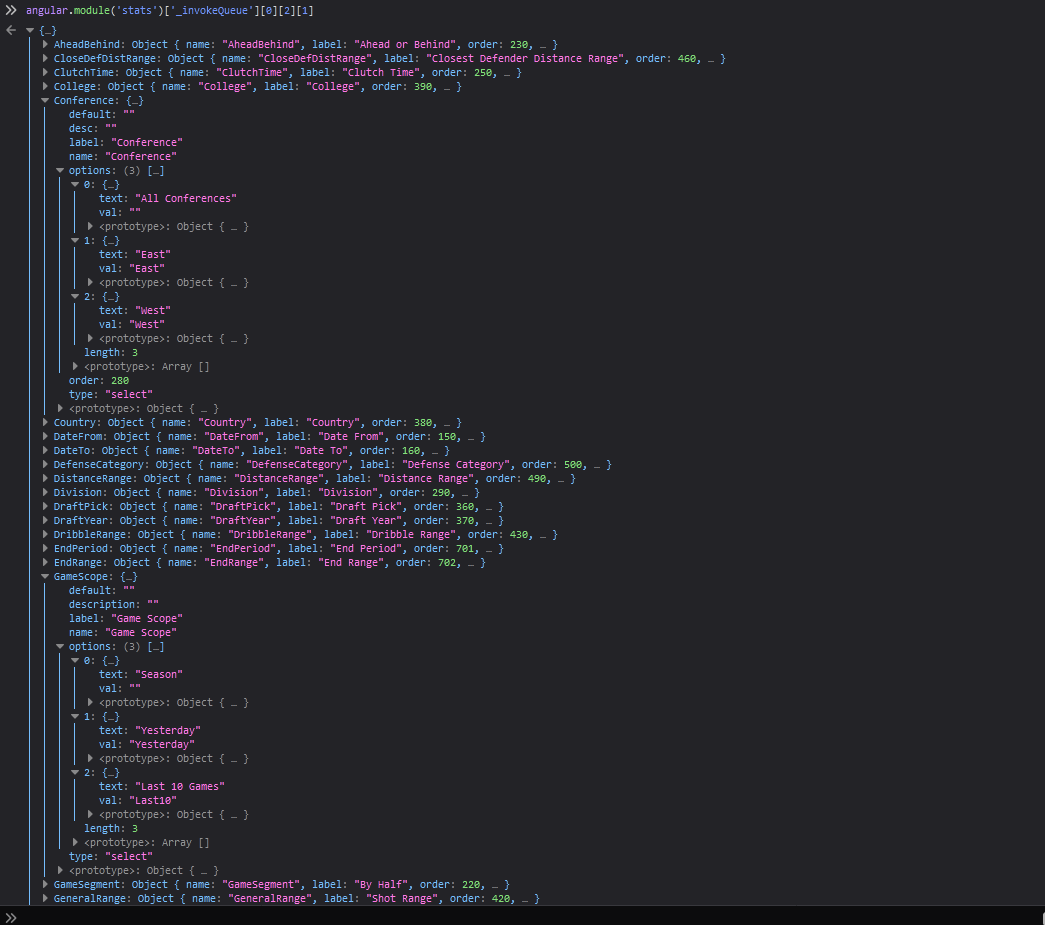The width and height of the screenshot is (1045, 925).
Task: Collapse the GameScope object
Action: click(x=45, y=576)
